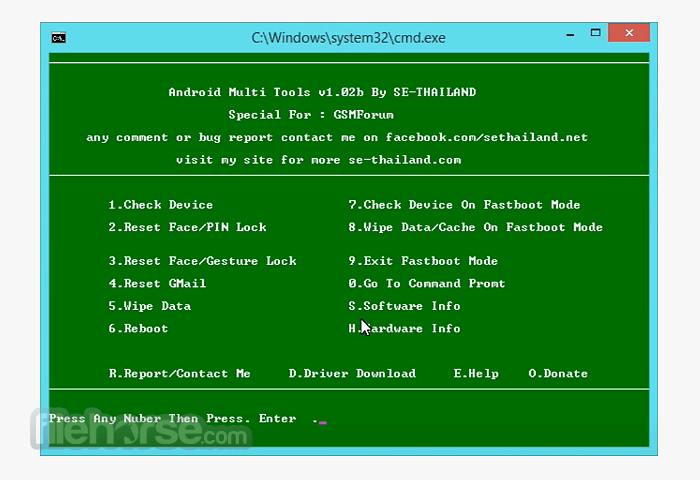Click the 4.Reset GMail option
This screenshot has height=480, width=700.
(157, 283)
